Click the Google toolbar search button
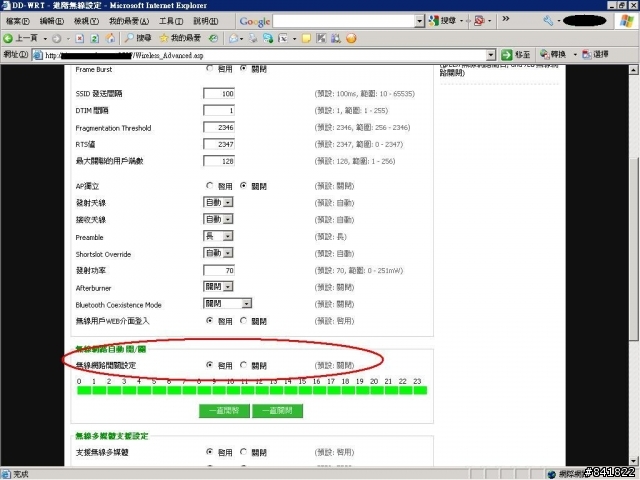This screenshot has height=480, width=640. pyautogui.click(x=443, y=20)
